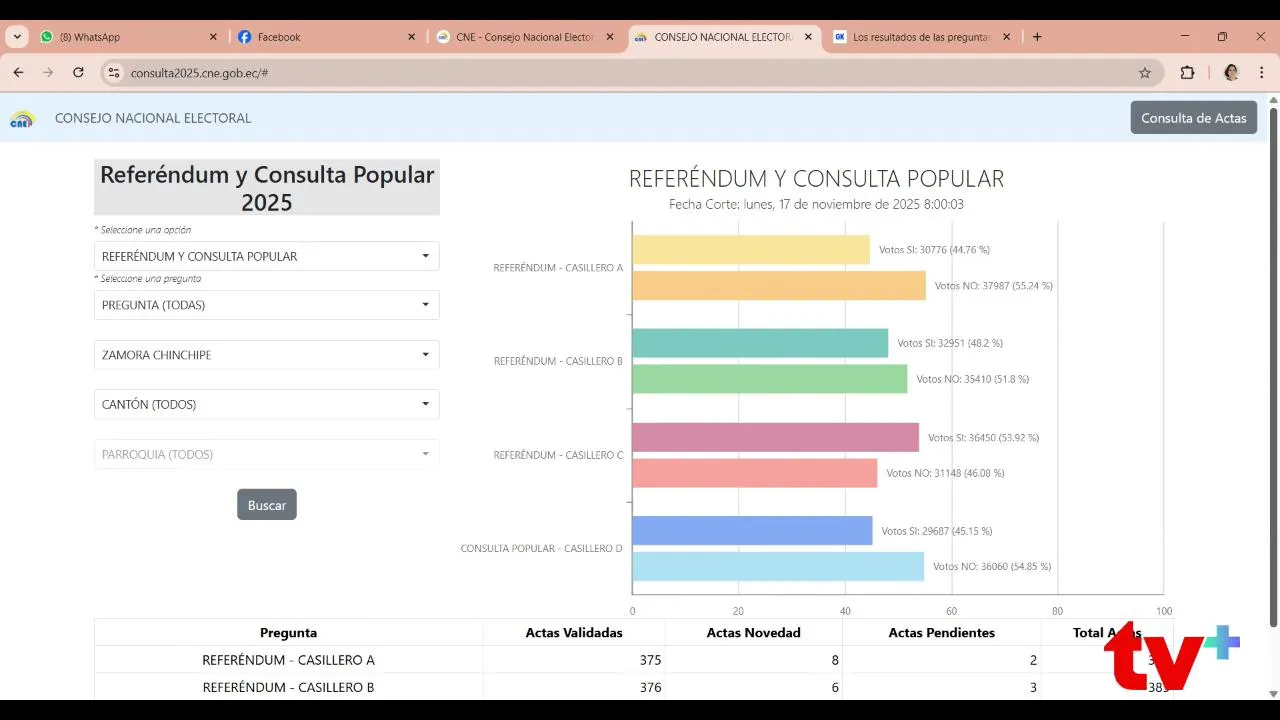Select the CONSEJO NACIONAL ELECTORAL active tab
The height and width of the screenshot is (720, 1280).
point(724,37)
